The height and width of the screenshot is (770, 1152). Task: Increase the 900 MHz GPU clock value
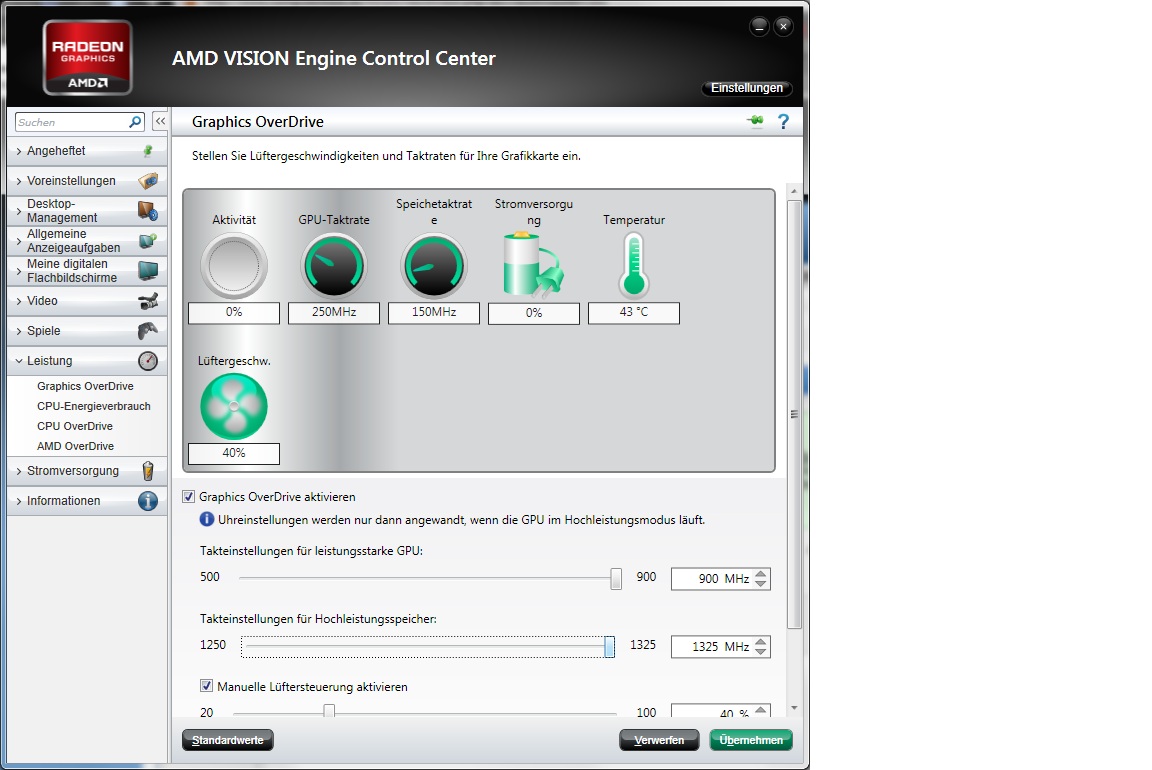[761, 574]
